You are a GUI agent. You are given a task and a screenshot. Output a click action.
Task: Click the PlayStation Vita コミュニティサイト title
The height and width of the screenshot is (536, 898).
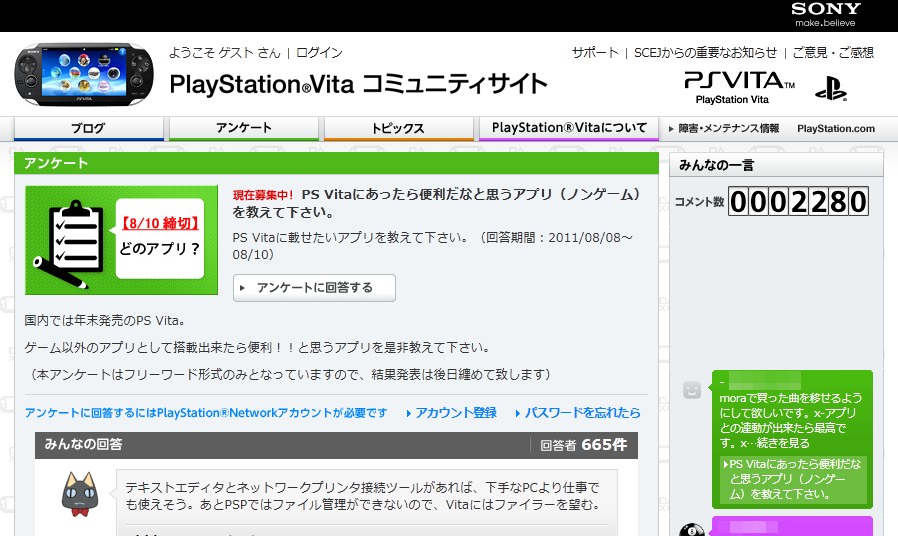359,84
